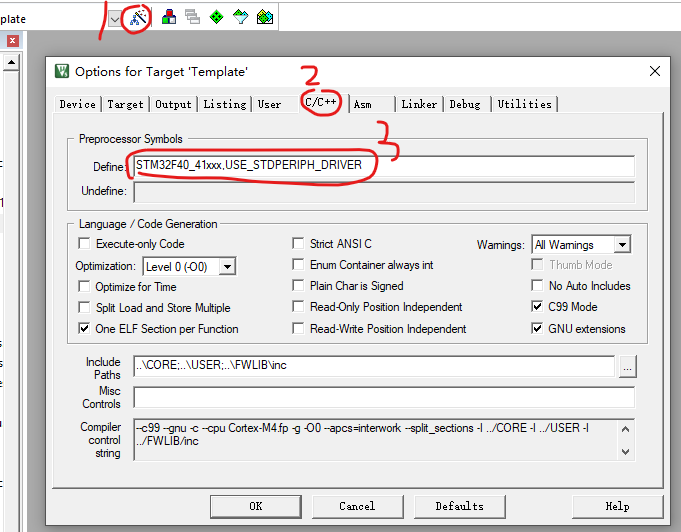Image resolution: width=681 pixels, height=532 pixels.
Task: Confirm options with OK button
Action: tap(256, 506)
